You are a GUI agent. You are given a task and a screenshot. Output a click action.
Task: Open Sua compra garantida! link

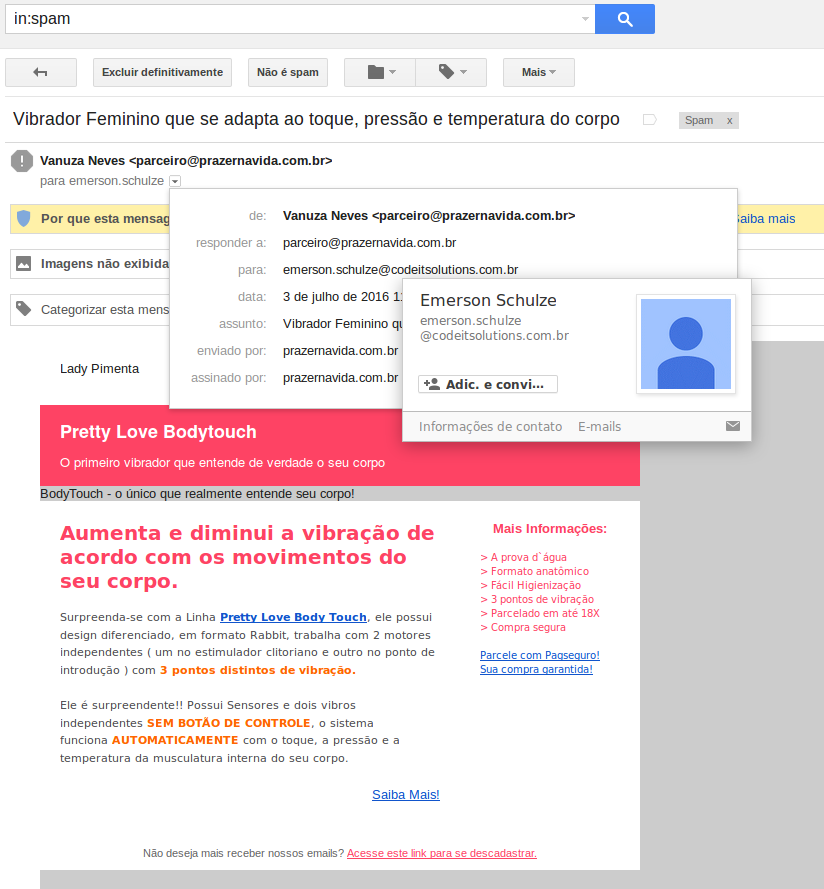pos(536,669)
